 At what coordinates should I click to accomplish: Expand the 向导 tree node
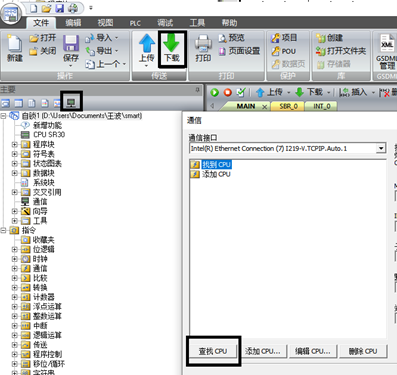[x=14, y=211]
